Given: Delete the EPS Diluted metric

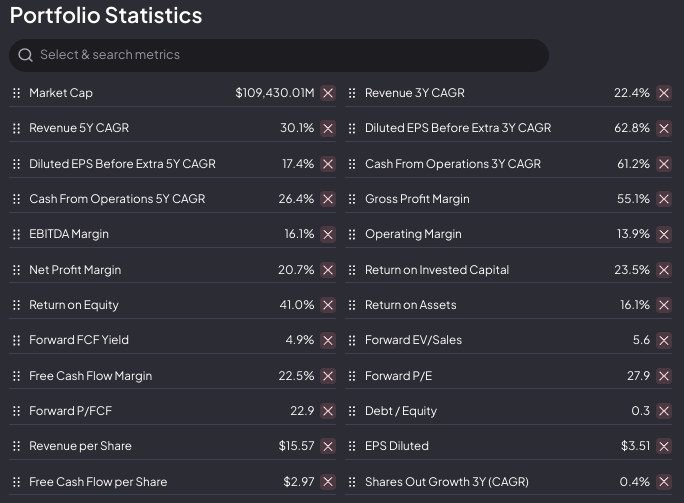Looking at the screenshot, I should click(664, 446).
